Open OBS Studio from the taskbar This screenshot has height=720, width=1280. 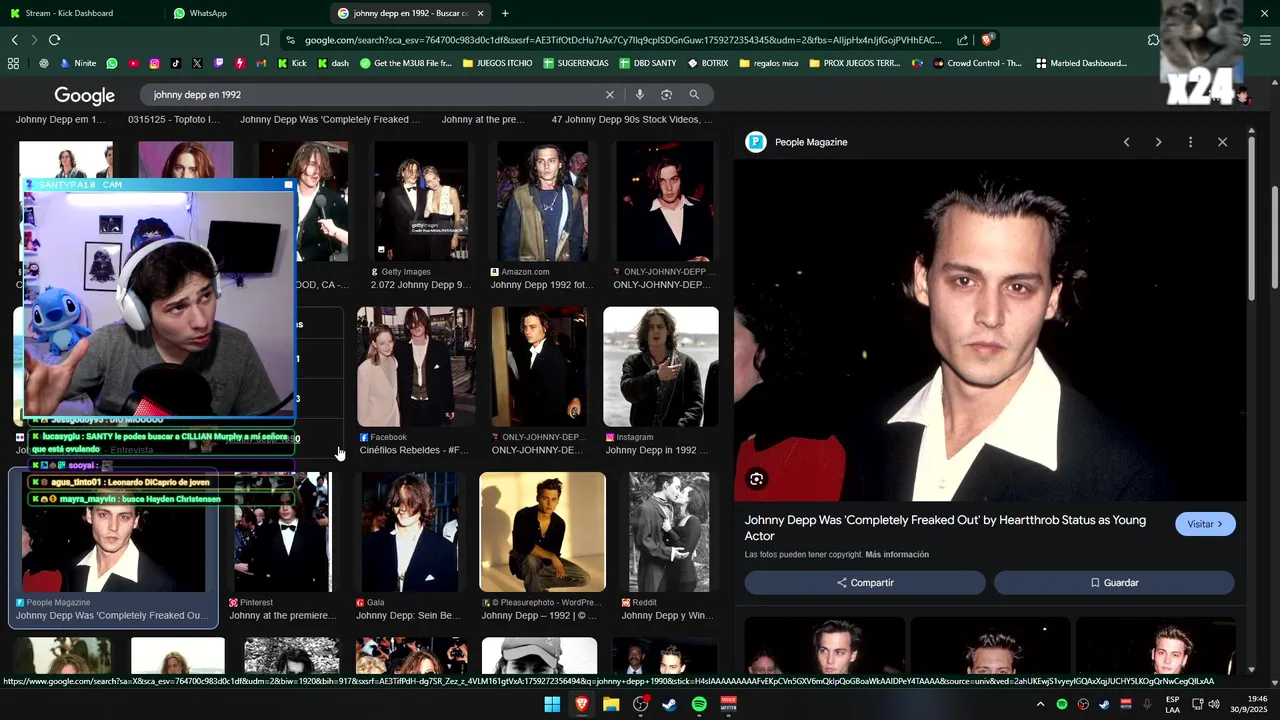[640, 704]
